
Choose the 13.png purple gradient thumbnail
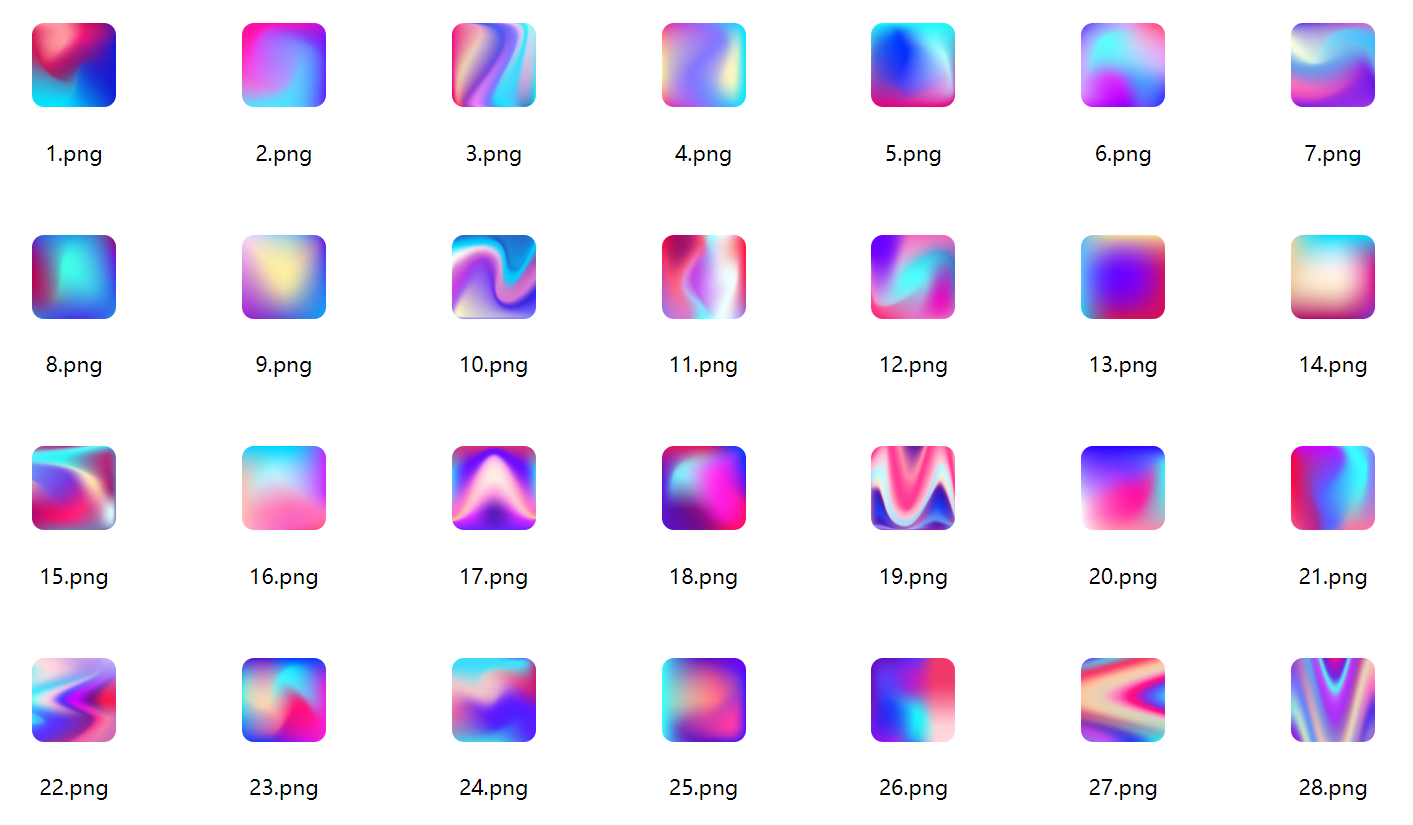coord(1123,277)
